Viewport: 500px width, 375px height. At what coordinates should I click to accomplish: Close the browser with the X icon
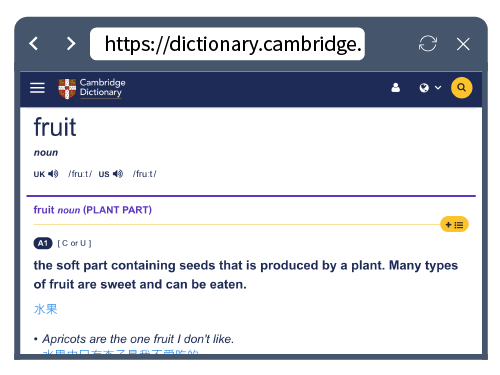[x=463, y=44]
